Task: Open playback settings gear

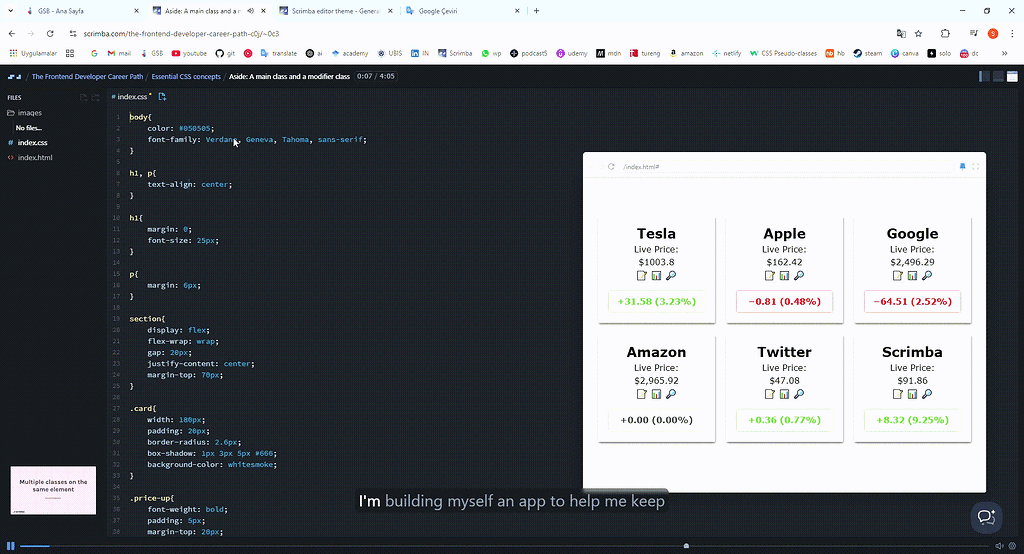Action: 1013,545
